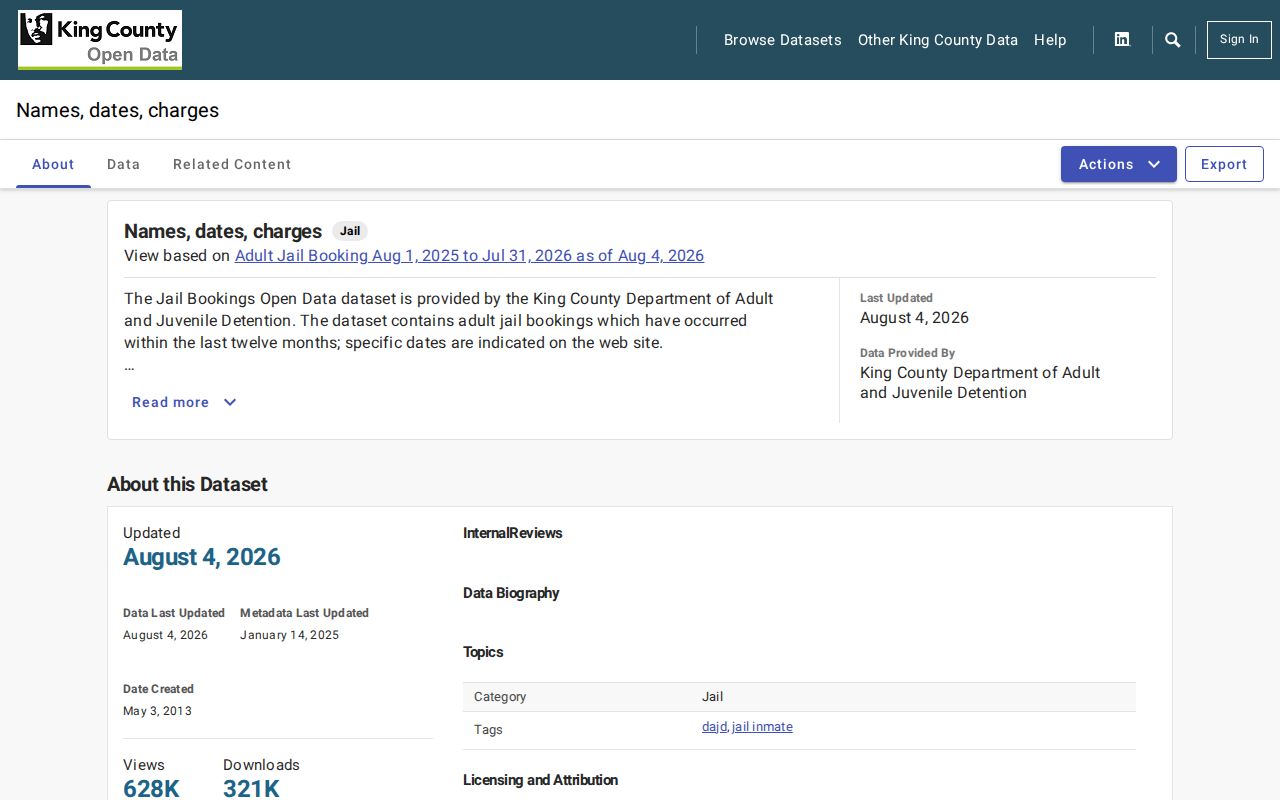This screenshot has height=800, width=1280.
Task: Click the large 'August 4, 2026' updated date
Action: click(x=202, y=557)
